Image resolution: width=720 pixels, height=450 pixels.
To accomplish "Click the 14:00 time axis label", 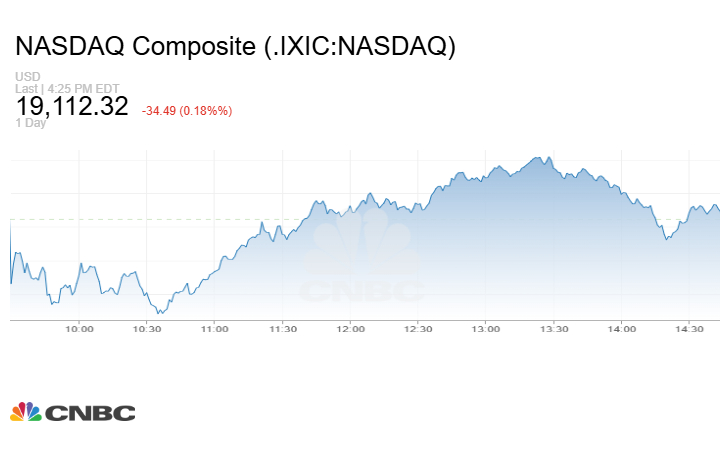I will 621,329.
